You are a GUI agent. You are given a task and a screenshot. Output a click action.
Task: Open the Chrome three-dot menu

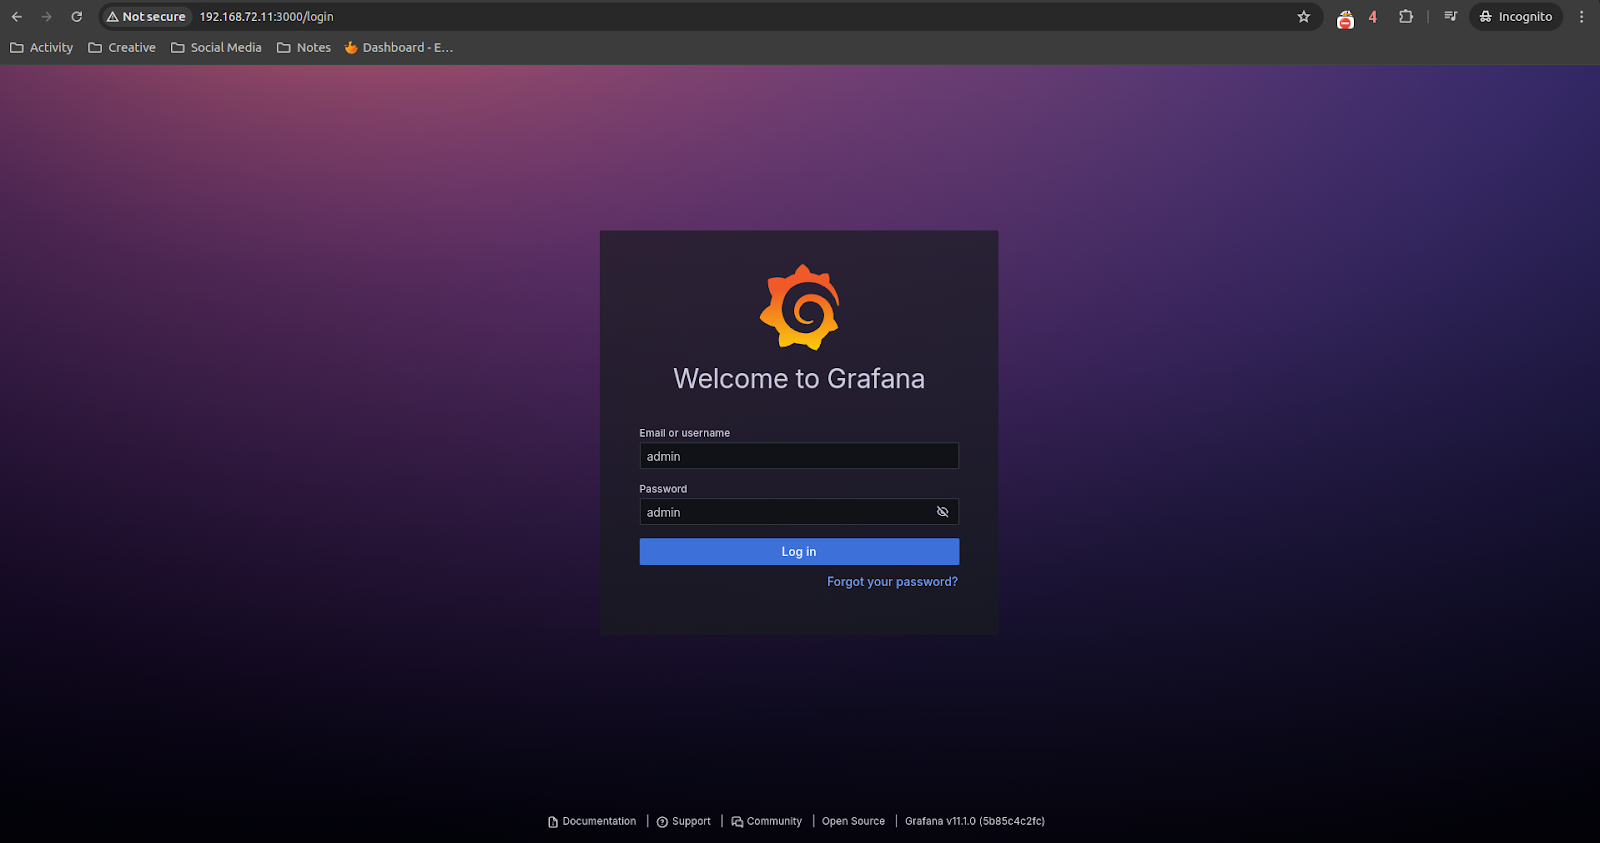point(1582,17)
